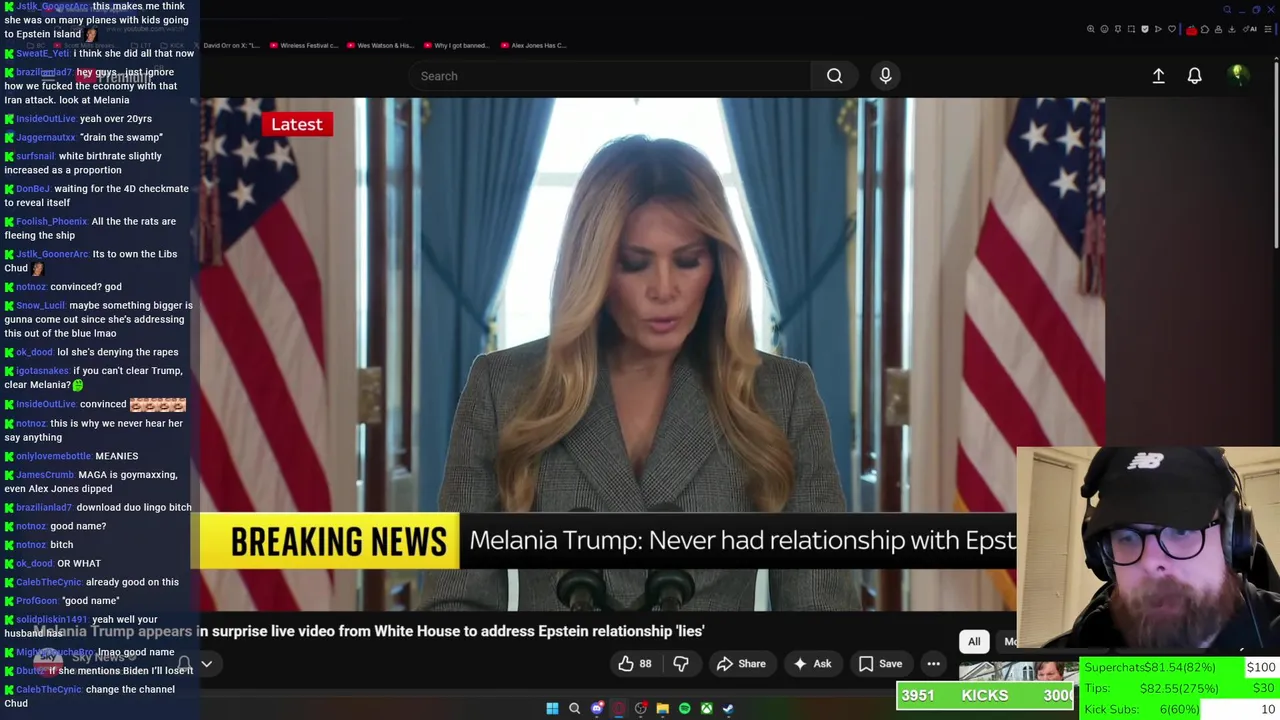Screen dimensions: 1280x720
Task: Click the browser zoom magnifier toolbar icon
Action: pos(1090,29)
